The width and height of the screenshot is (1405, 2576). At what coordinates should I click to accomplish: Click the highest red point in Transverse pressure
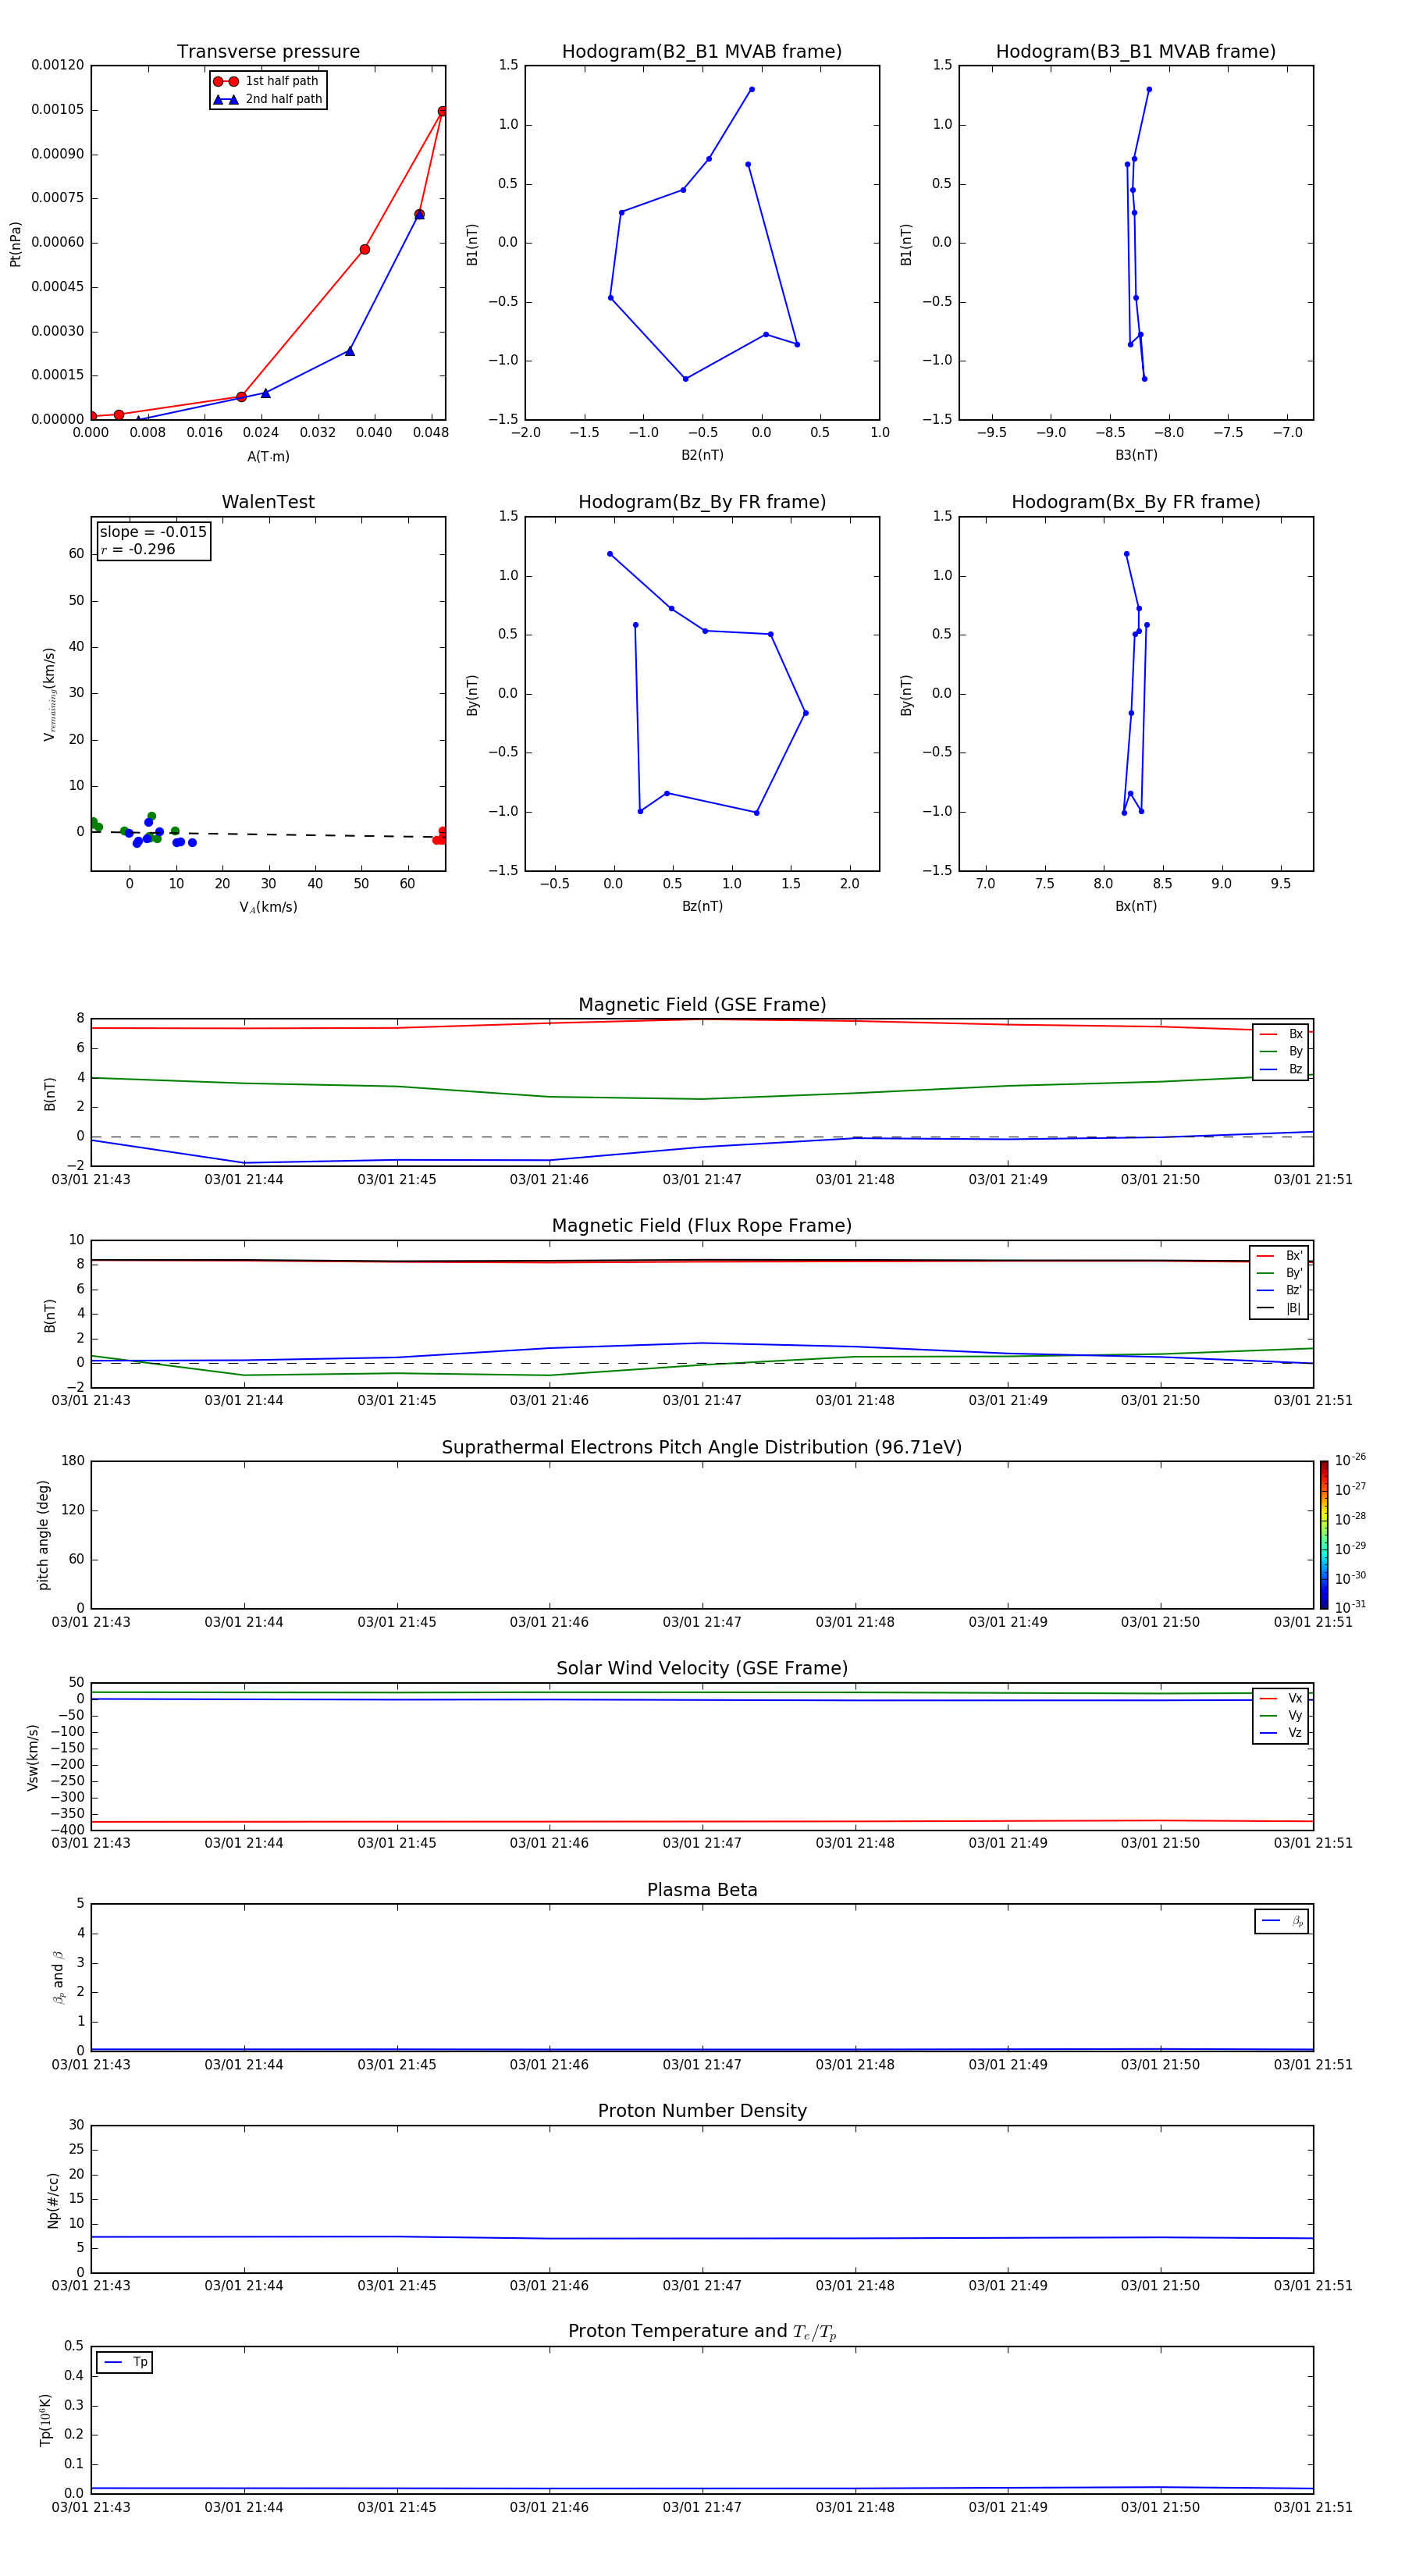[x=442, y=111]
